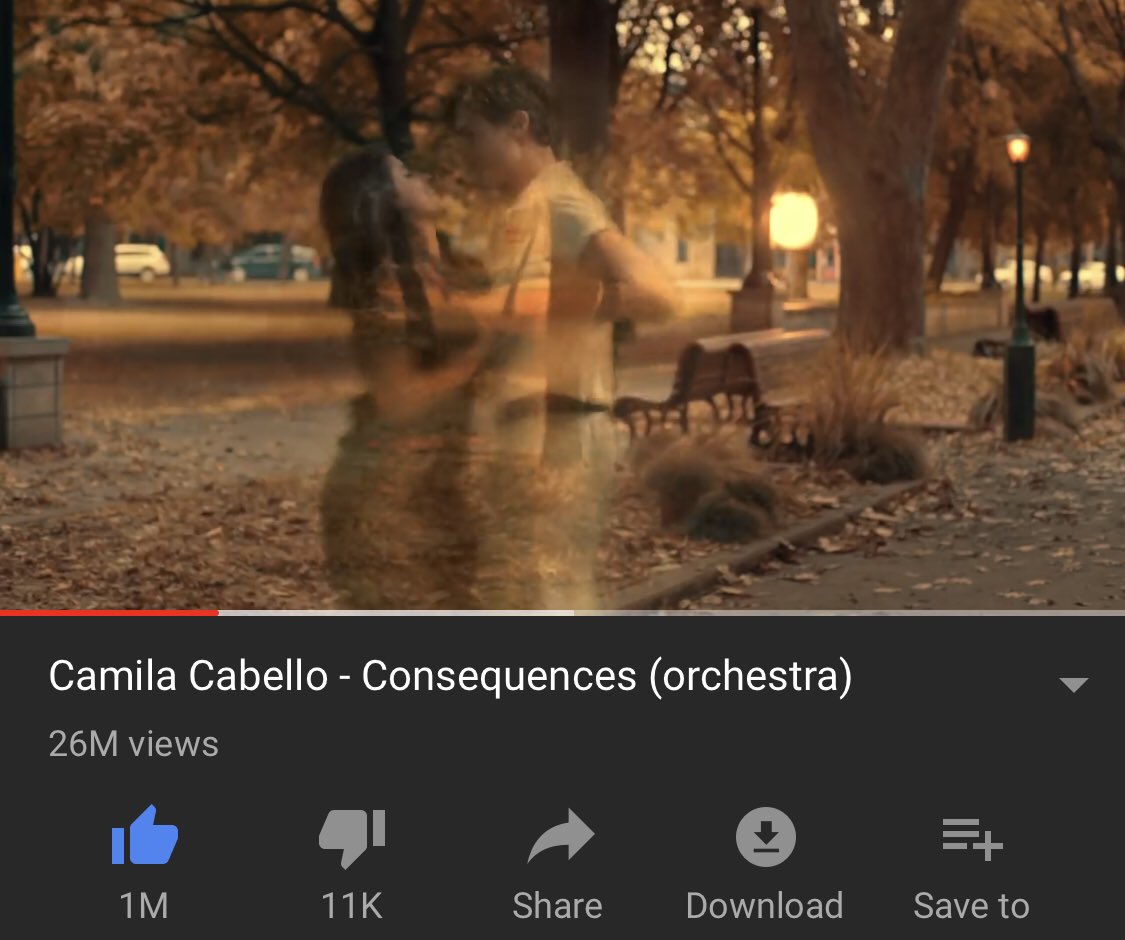The width and height of the screenshot is (1125, 940).
Task: Seek within the red played progress segment
Action: tap(109, 613)
